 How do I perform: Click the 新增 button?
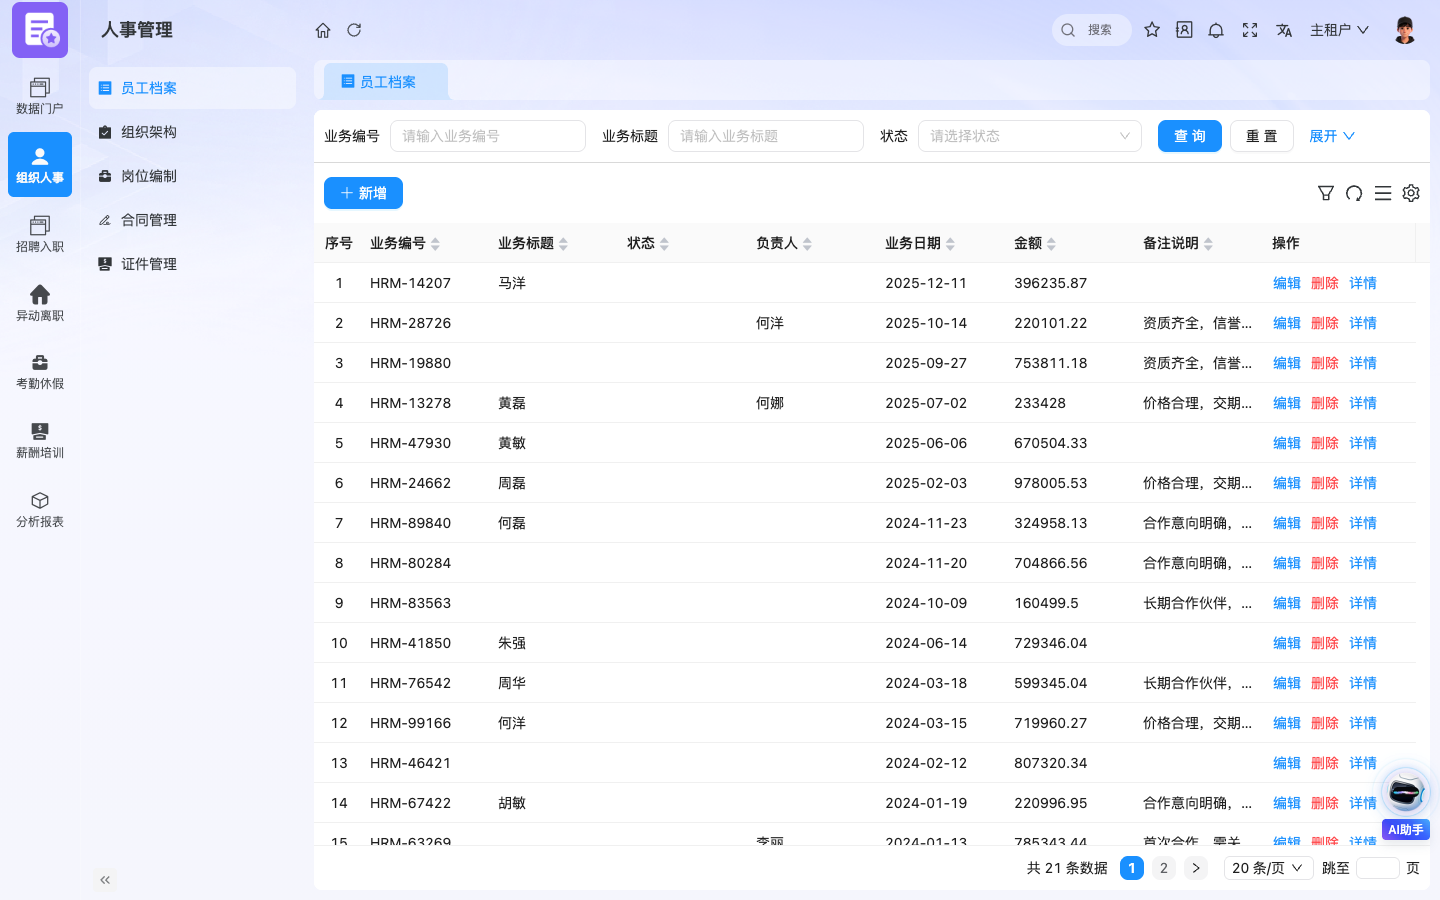click(x=363, y=193)
